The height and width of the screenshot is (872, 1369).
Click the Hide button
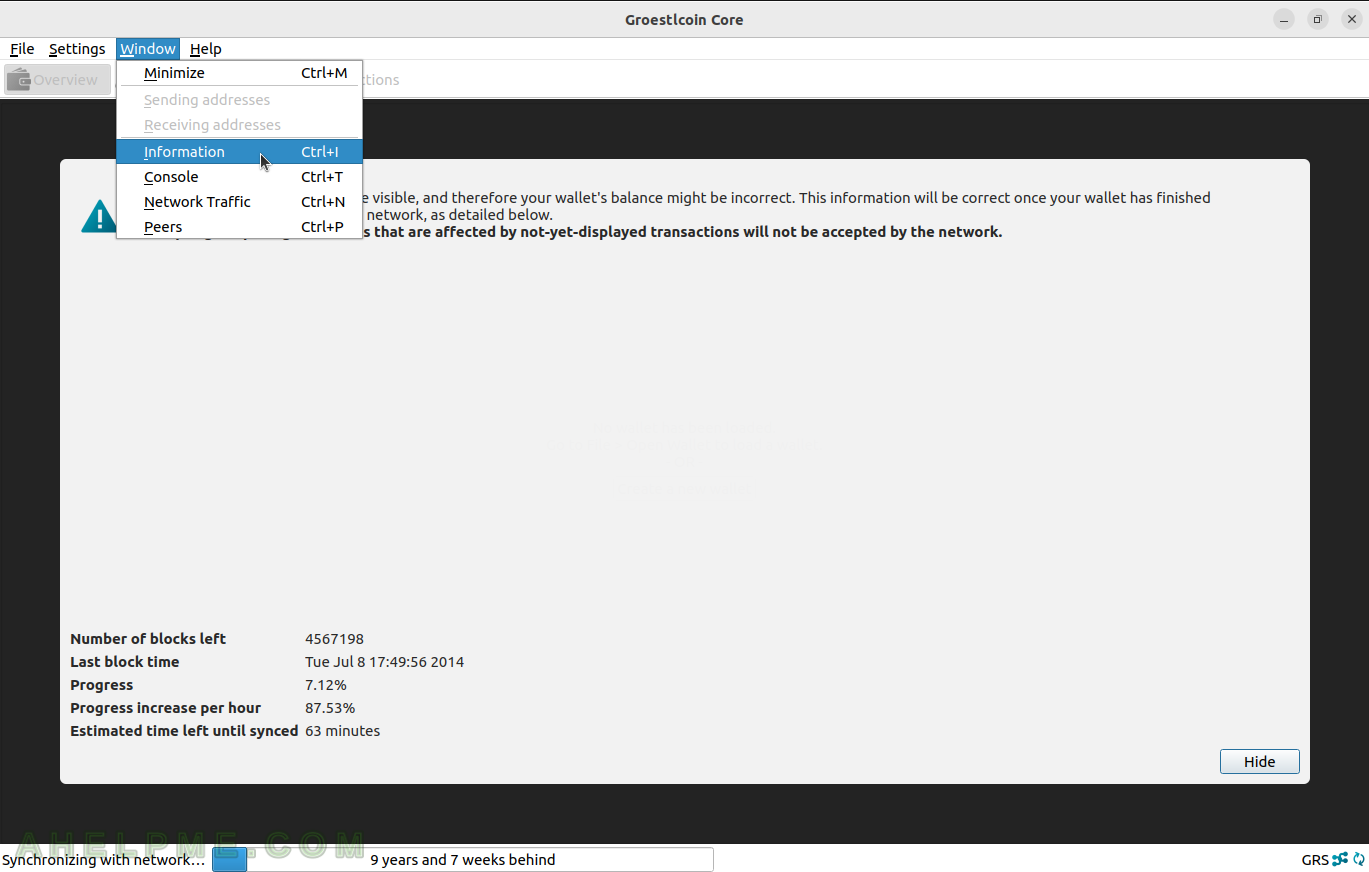point(1259,762)
